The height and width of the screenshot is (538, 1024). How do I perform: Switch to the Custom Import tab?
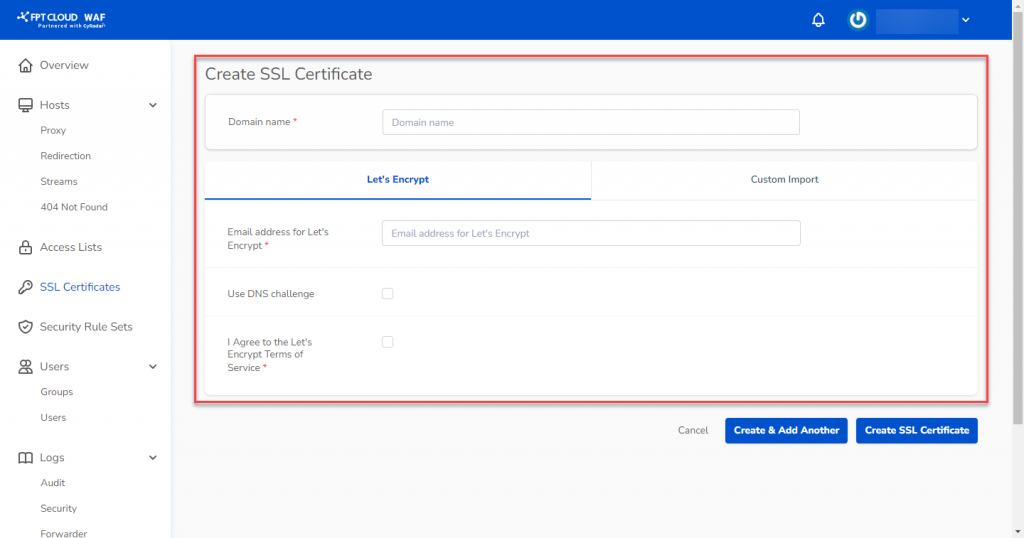[x=784, y=180]
